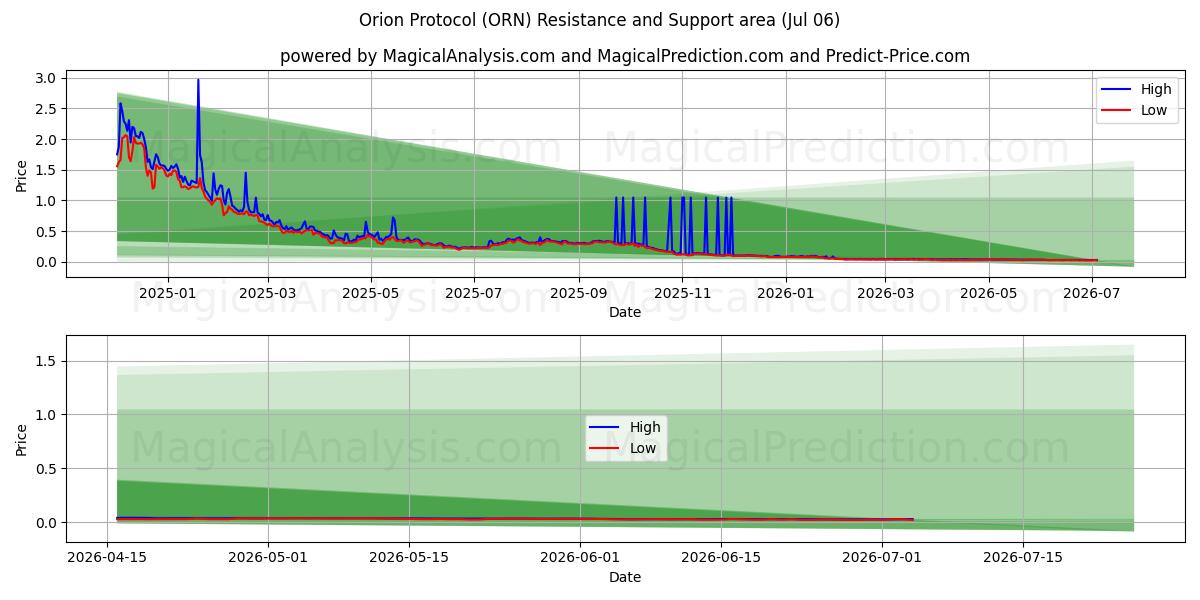Image resolution: width=1200 pixels, height=600 pixels.
Task: Click the '2026-06-15' date tick on the bottom chart
Action: coord(721,558)
